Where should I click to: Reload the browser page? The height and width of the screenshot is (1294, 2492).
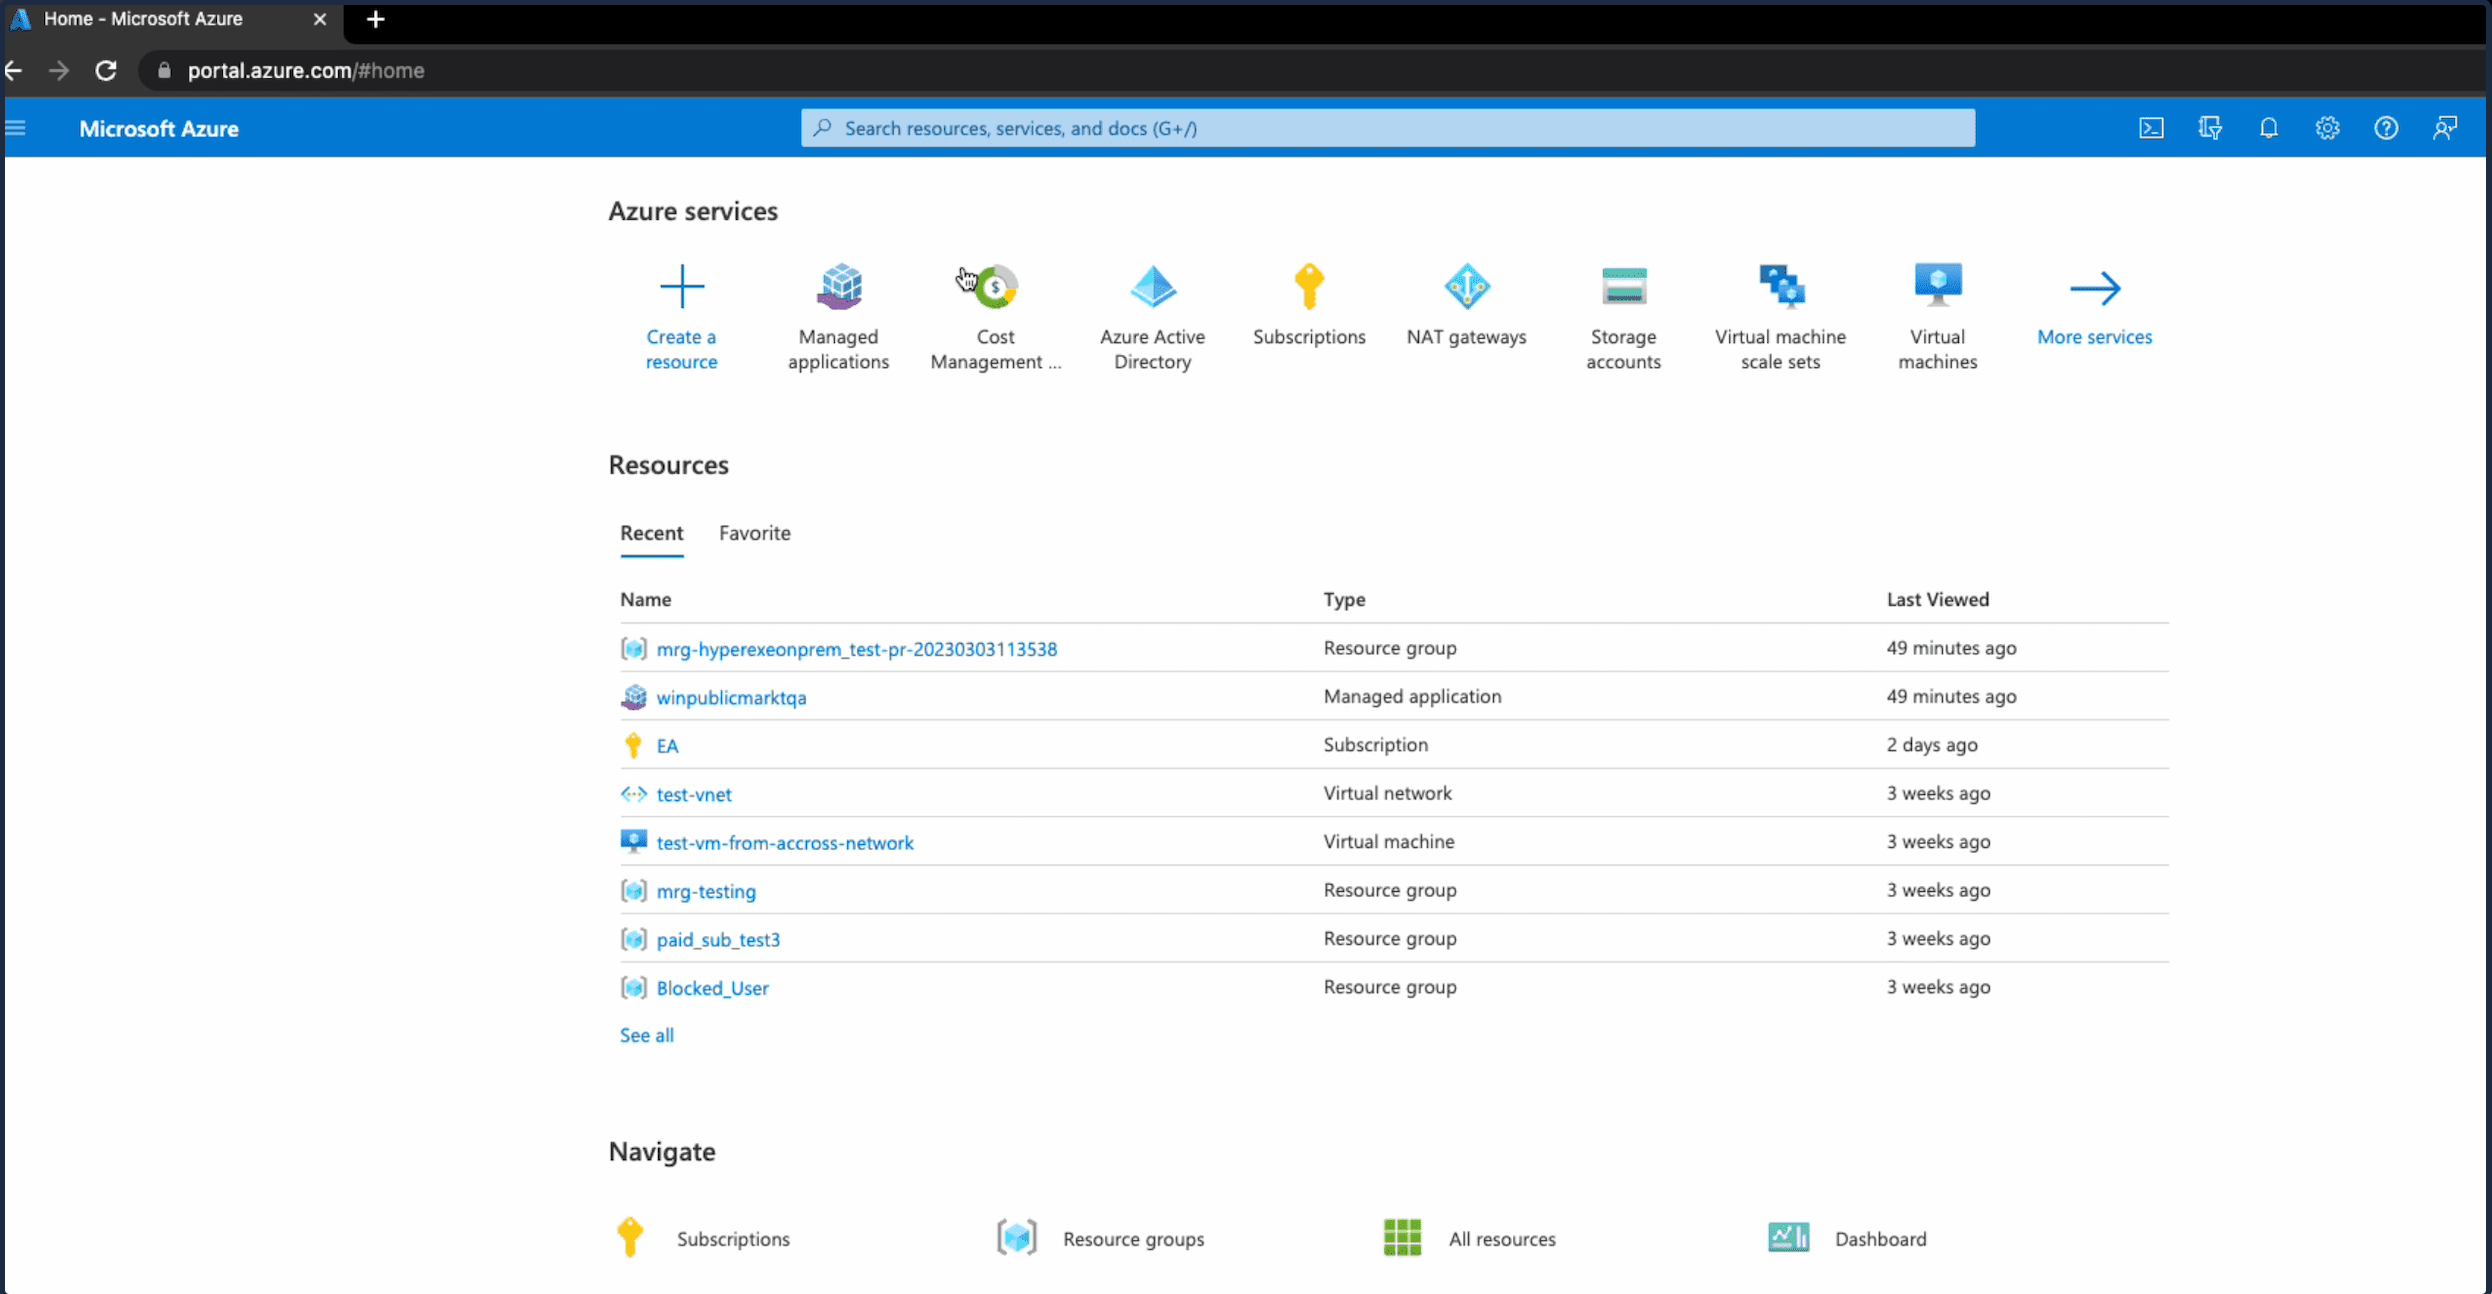[x=106, y=71]
